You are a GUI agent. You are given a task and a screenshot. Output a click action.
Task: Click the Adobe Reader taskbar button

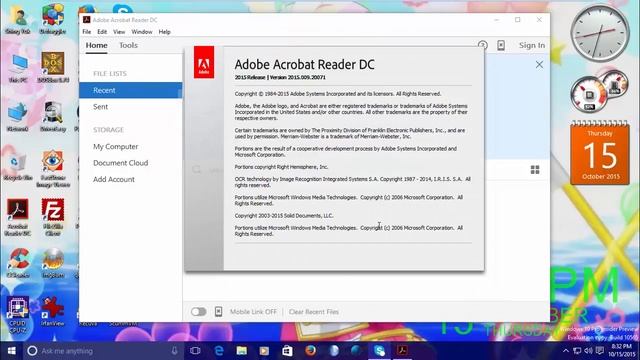pos(402,351)
